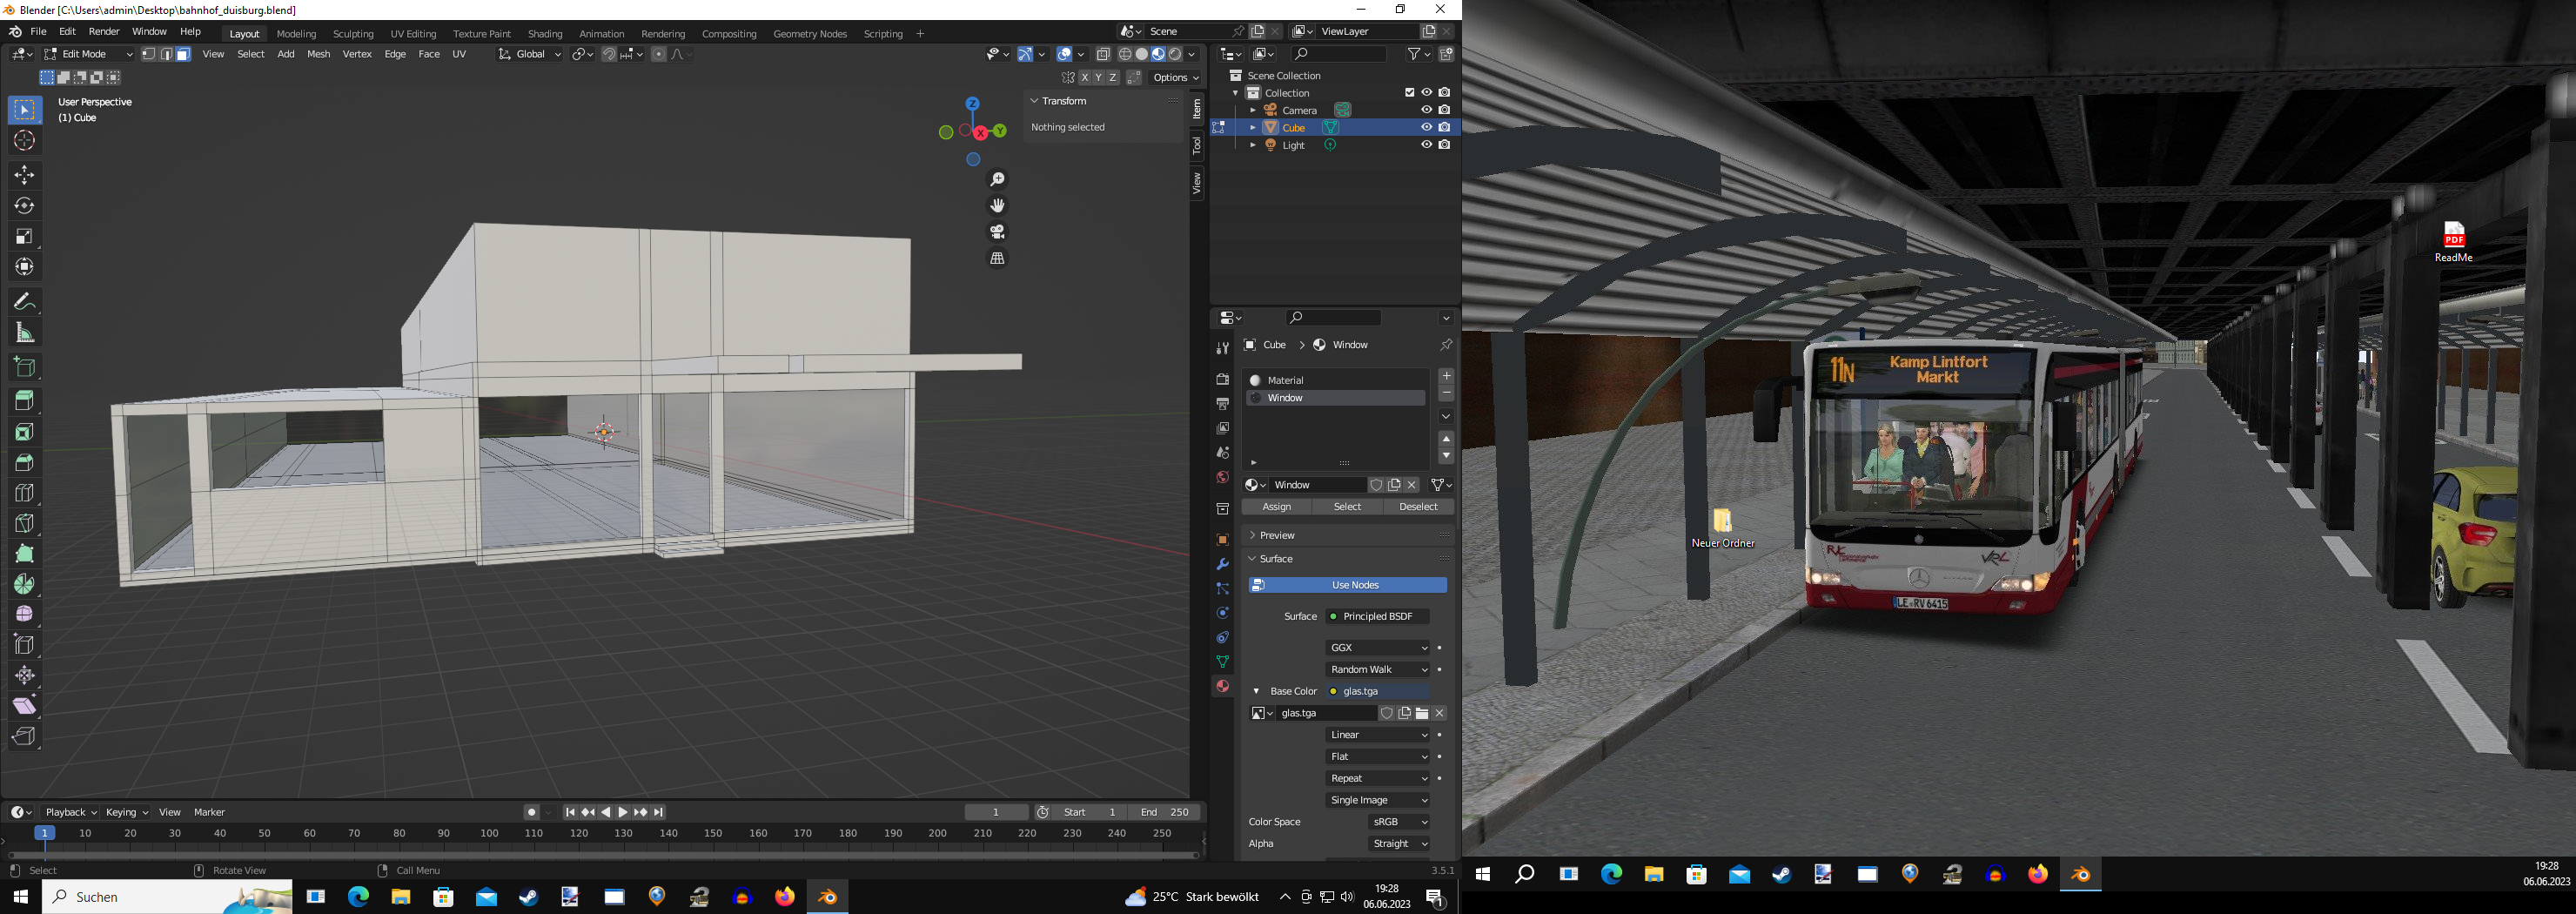Image resolution: width=2576 pixels, height=914 pixels.
Task: Select the 3D Cursor tool
Action: click(x=24, y=141)
